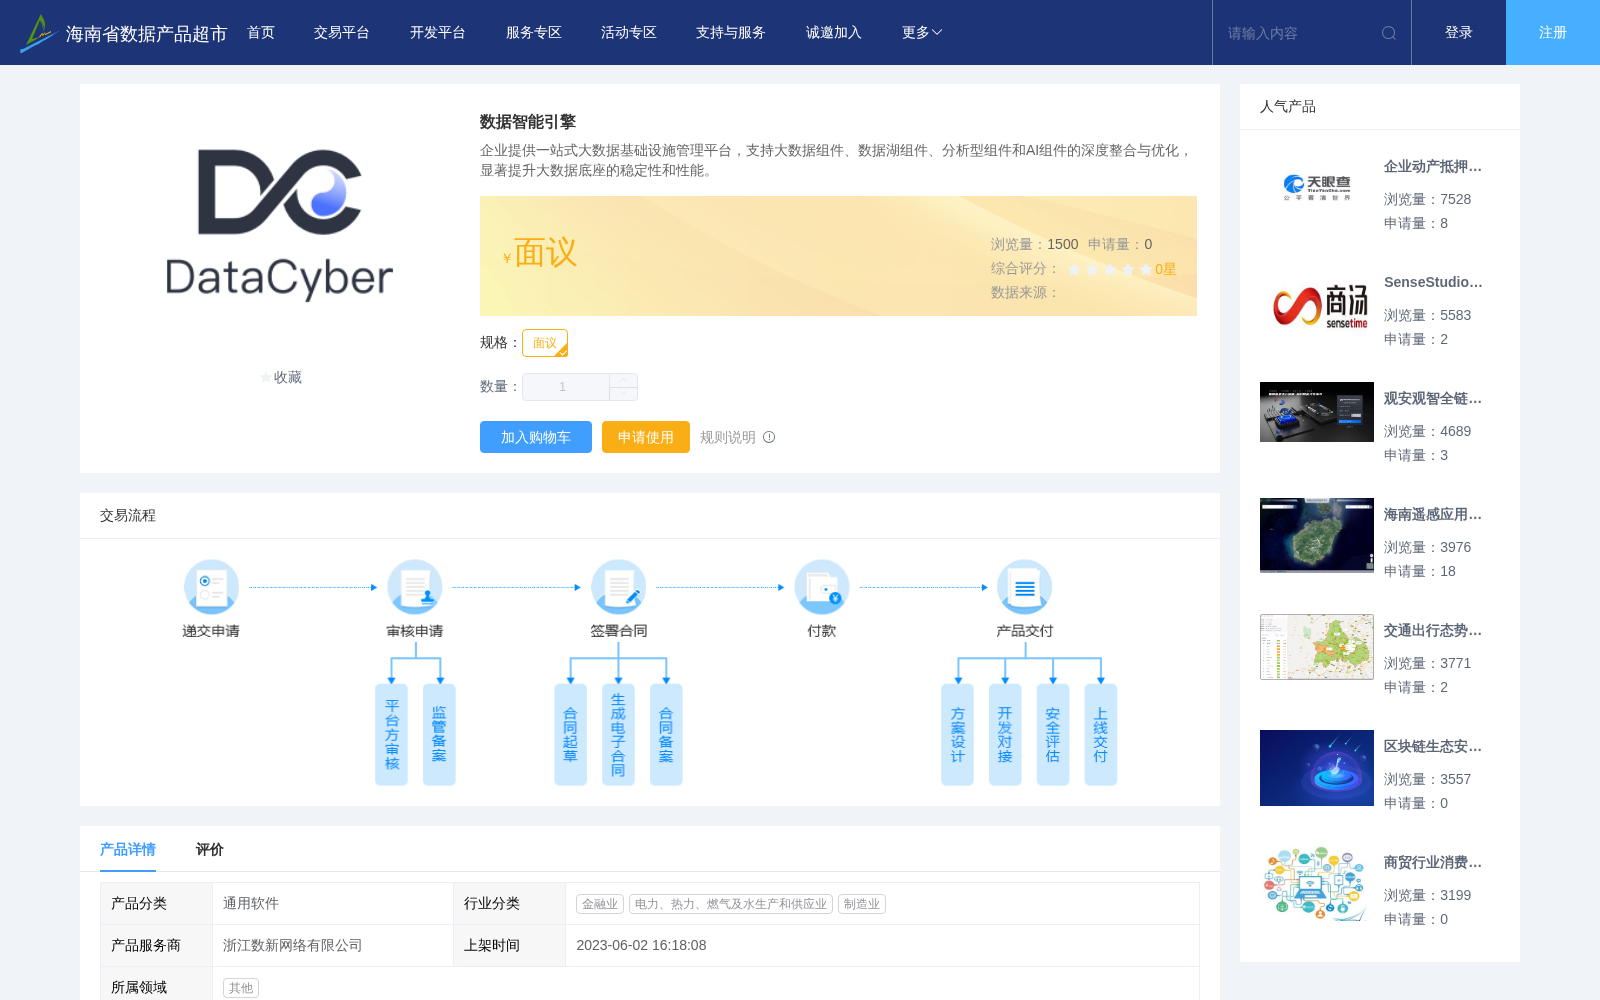Increase quantity with the up arrow
Image resolution: width=1600 pixels, height=1000 pixels.
click(x=623, y=380)
